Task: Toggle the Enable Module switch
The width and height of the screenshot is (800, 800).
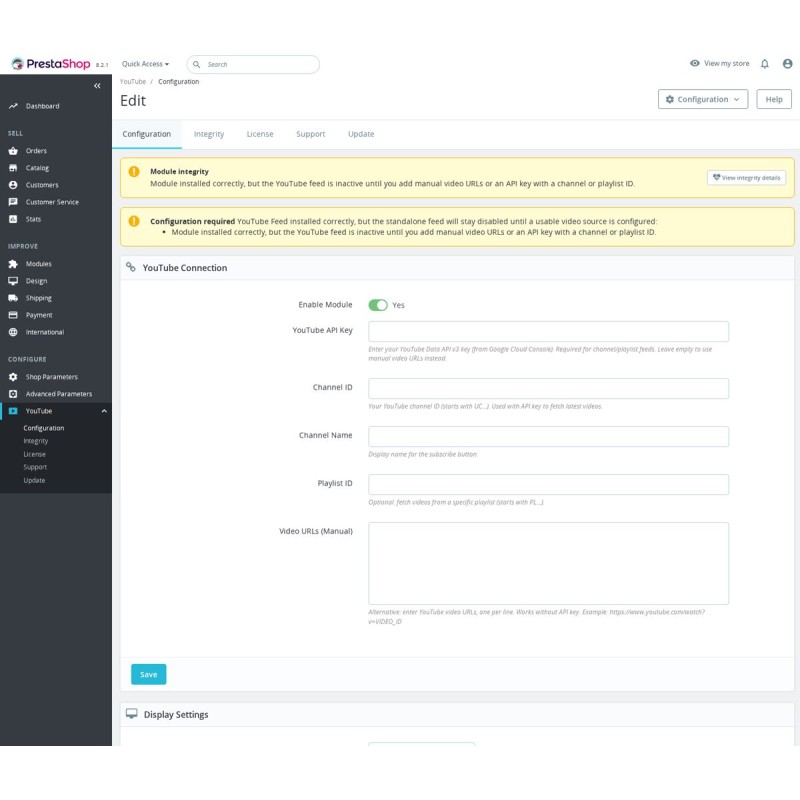Action: [378, 305]
